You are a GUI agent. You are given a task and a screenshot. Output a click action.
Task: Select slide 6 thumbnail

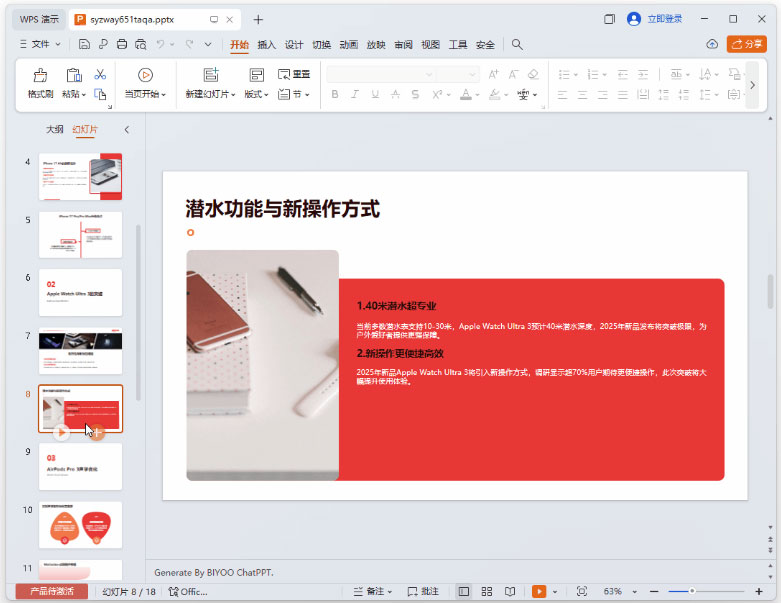(80, 293)
